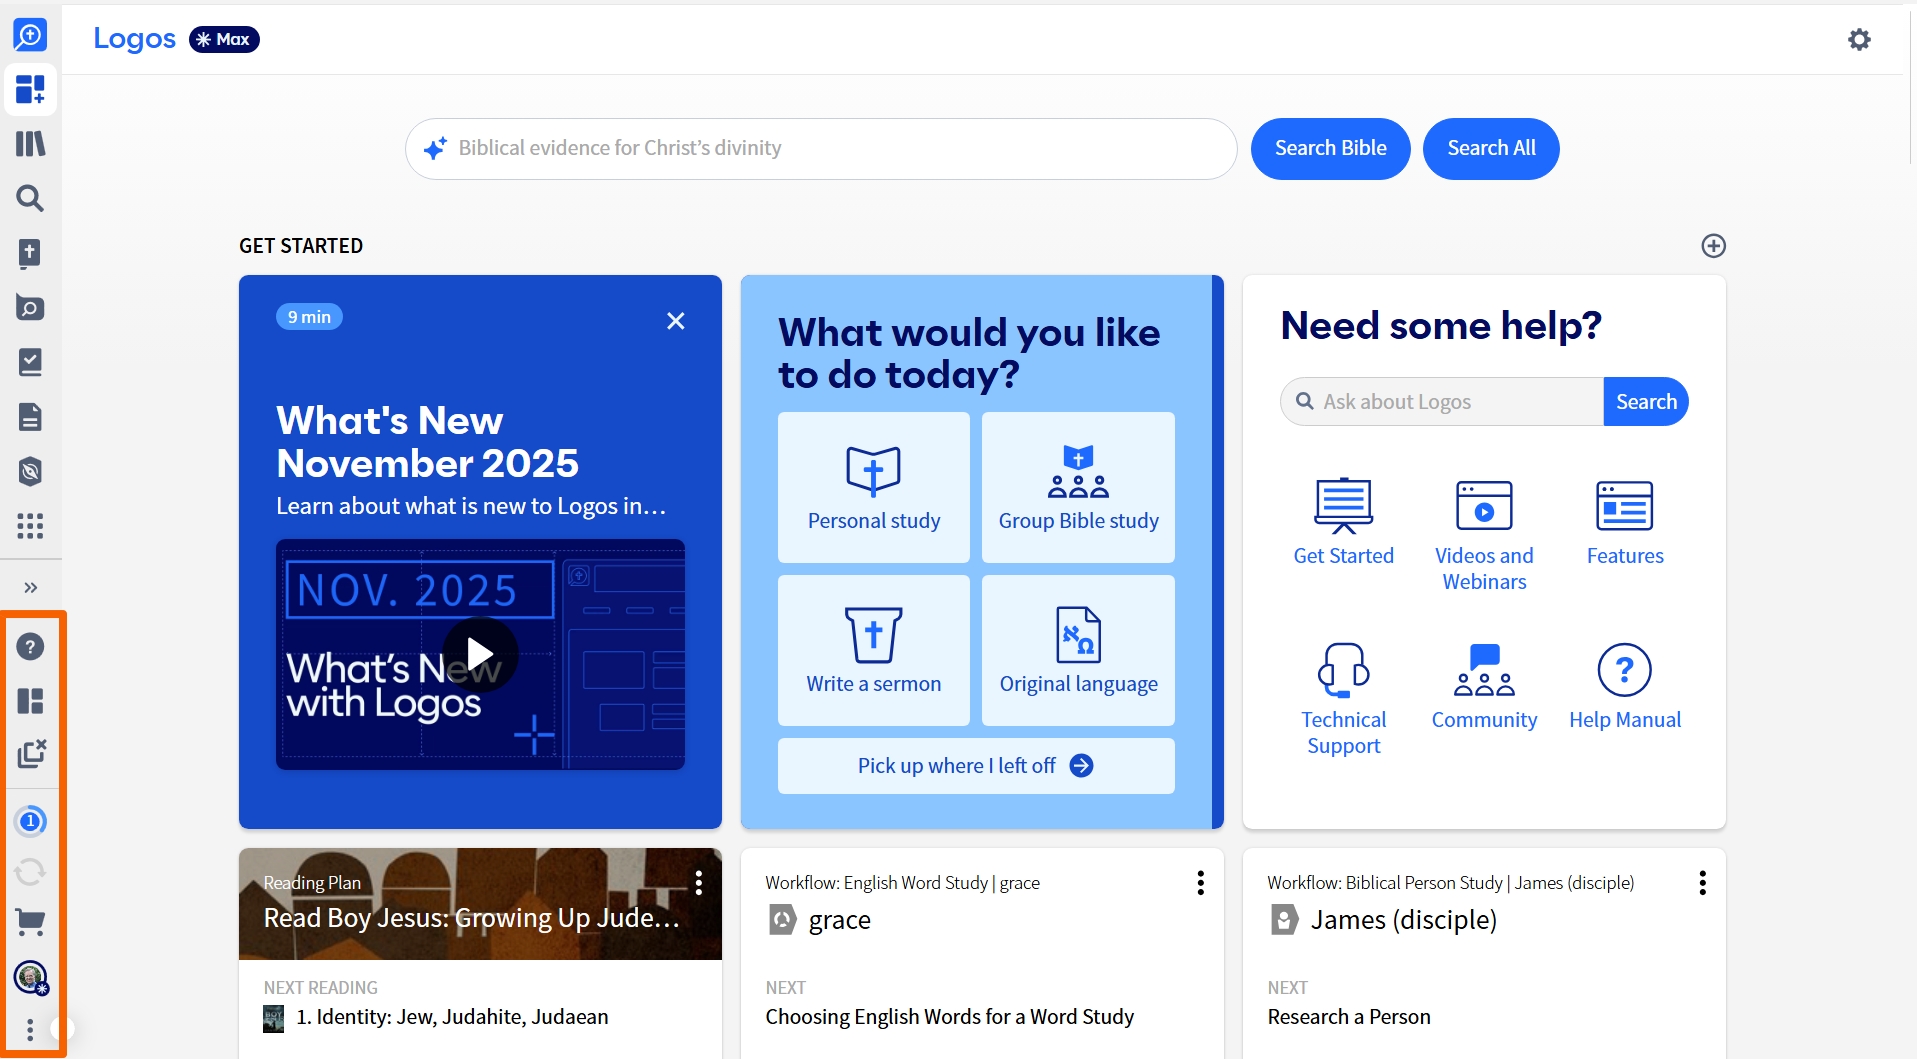Choose the Group Bible study option

point(1078,487)
